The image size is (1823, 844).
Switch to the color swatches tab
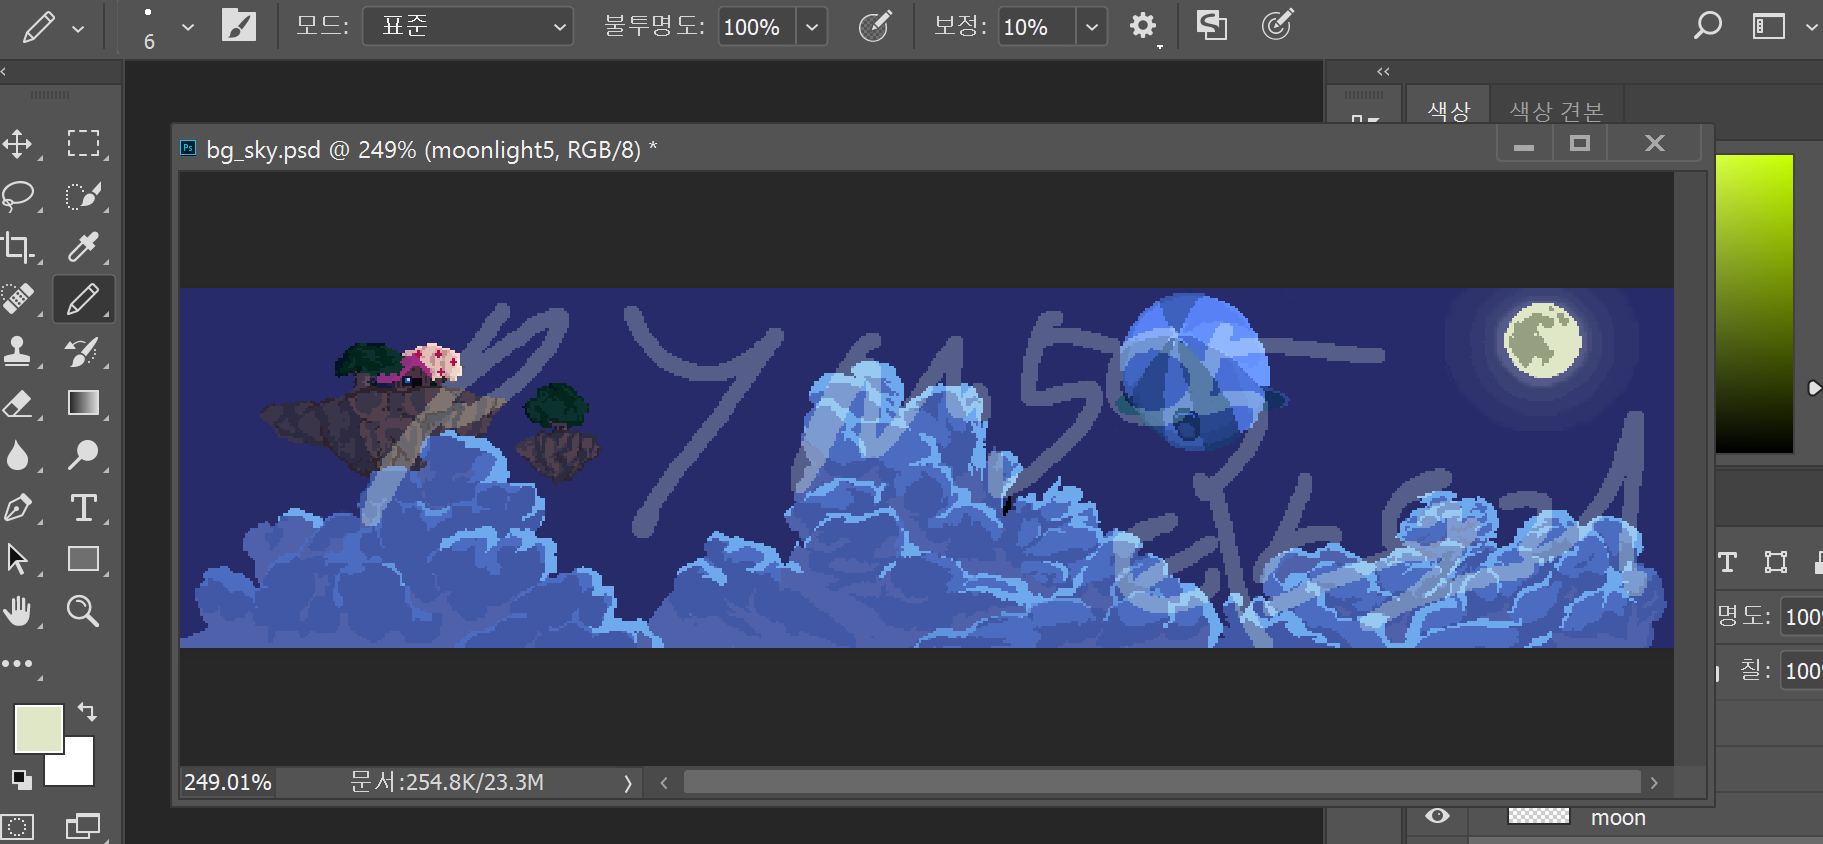pos(1556,111)
